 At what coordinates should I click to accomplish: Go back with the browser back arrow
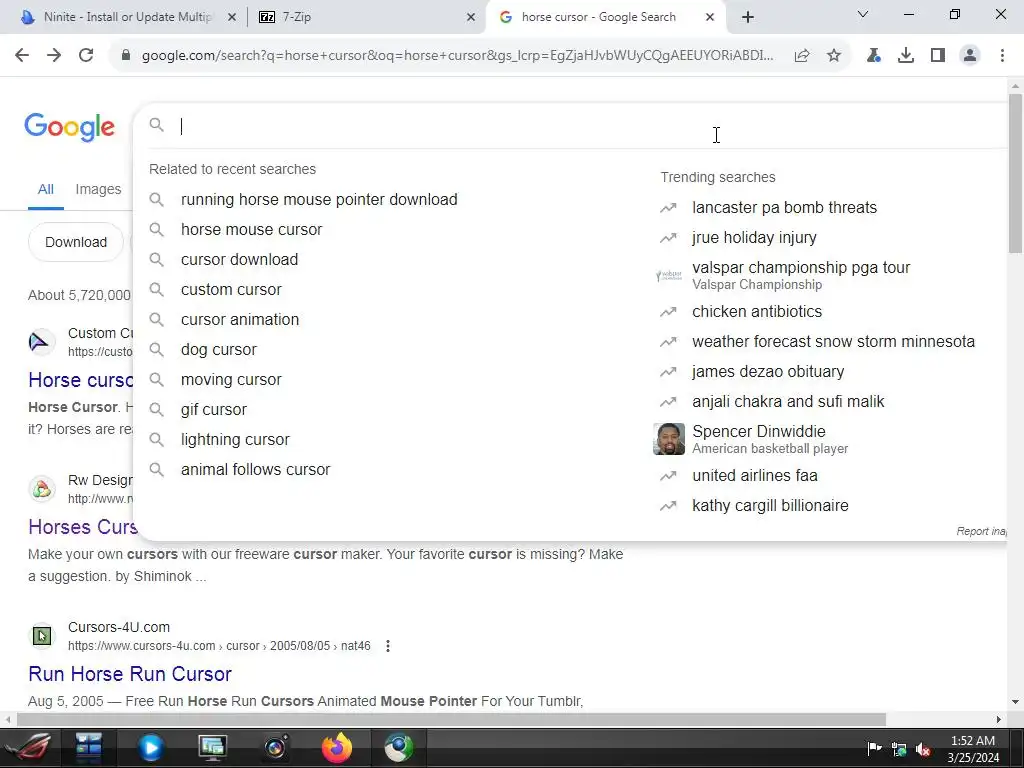pyautogui.click(x=22, y=56)
